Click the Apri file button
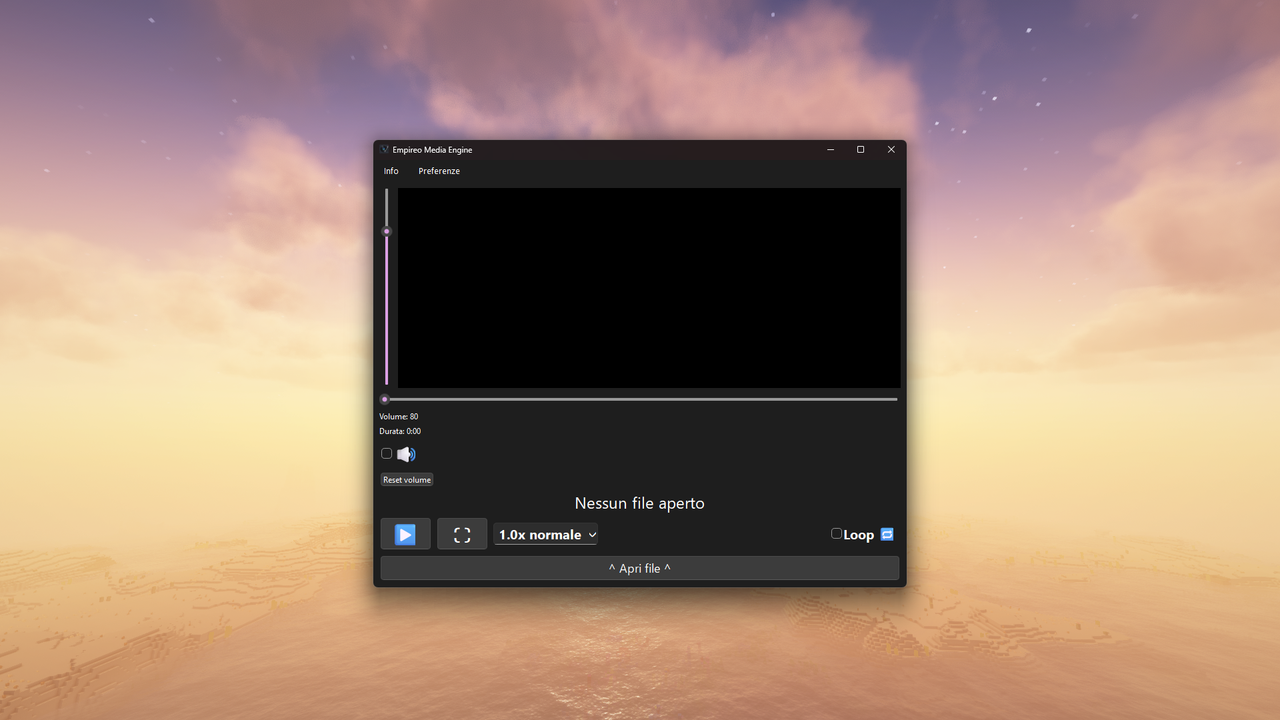The height and width of the screenshot is (720, 1280). pos(640,568)
